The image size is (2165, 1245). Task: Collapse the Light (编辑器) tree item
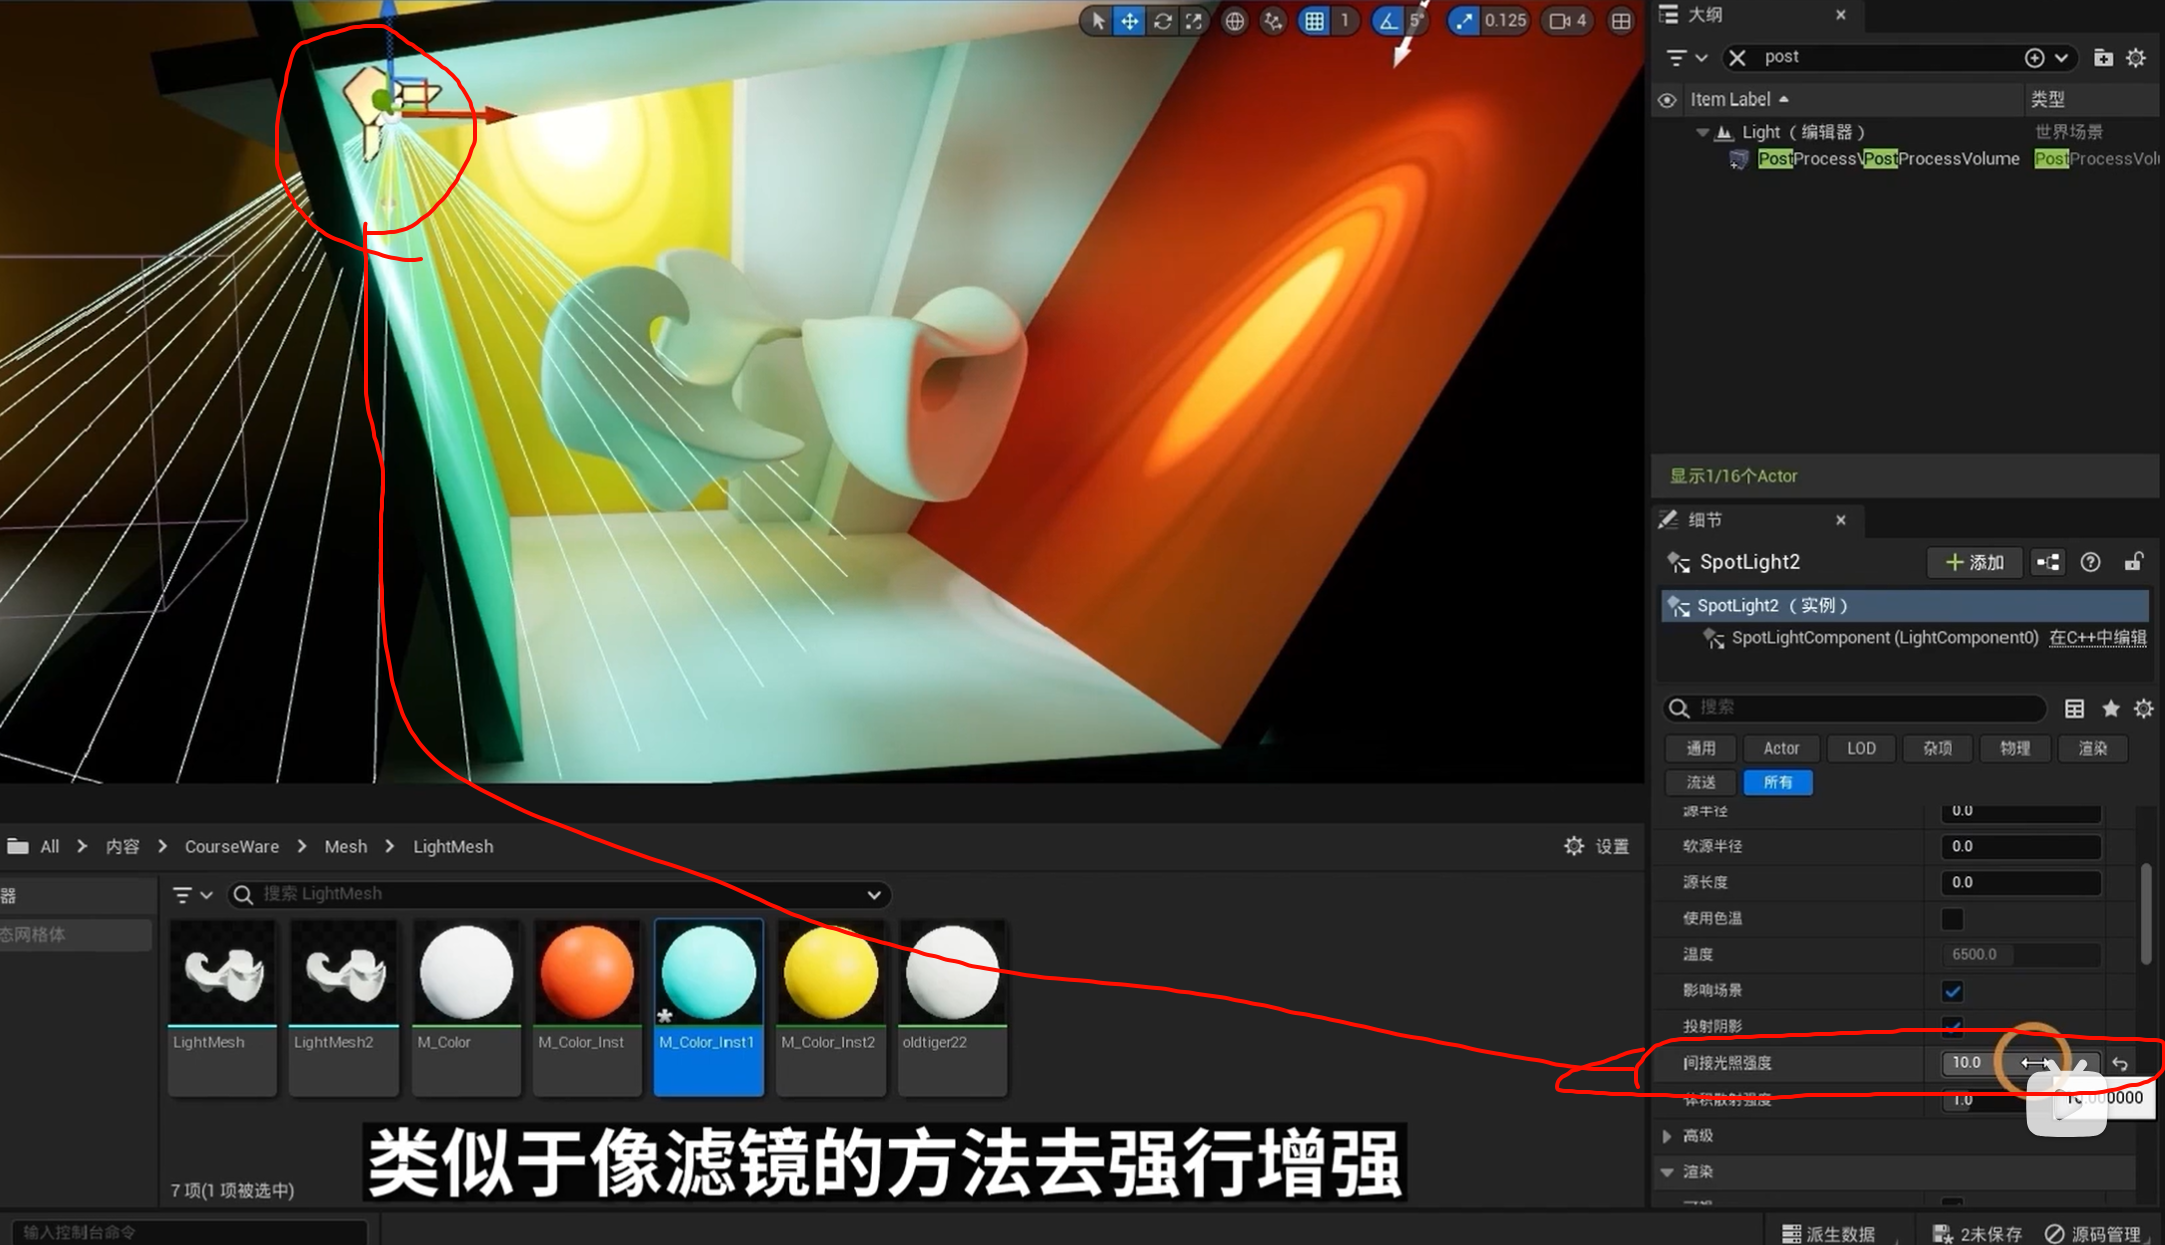(x=1702, y=132)
